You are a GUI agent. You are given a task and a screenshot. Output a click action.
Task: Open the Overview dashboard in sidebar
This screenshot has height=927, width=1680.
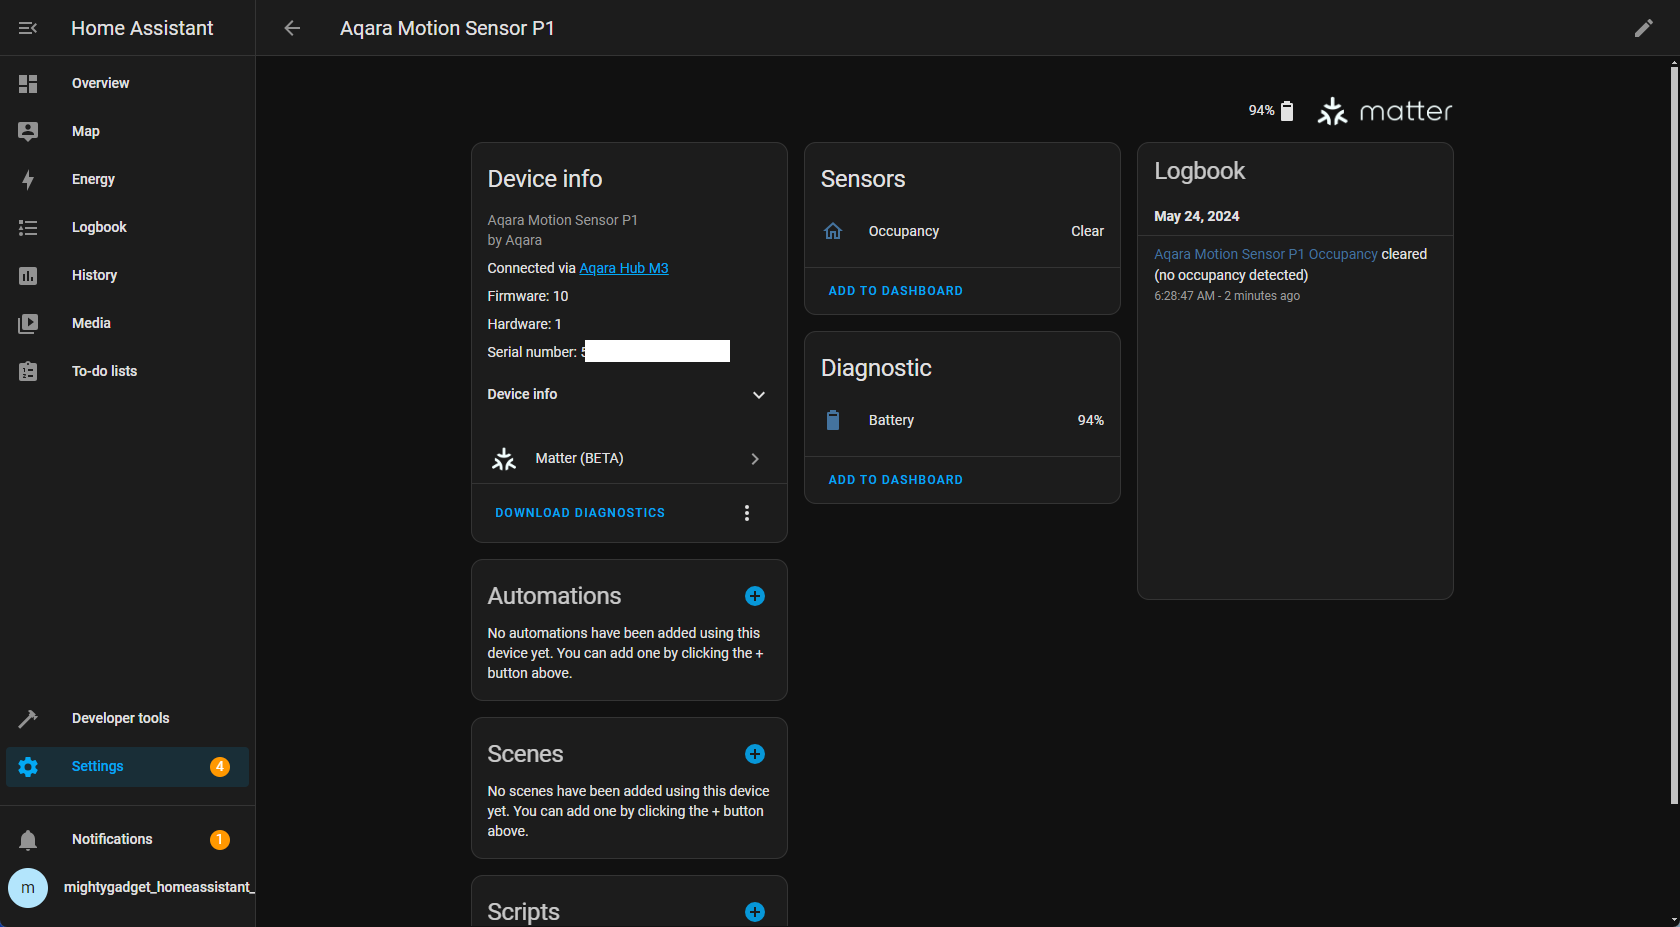[x=100, y=83]
